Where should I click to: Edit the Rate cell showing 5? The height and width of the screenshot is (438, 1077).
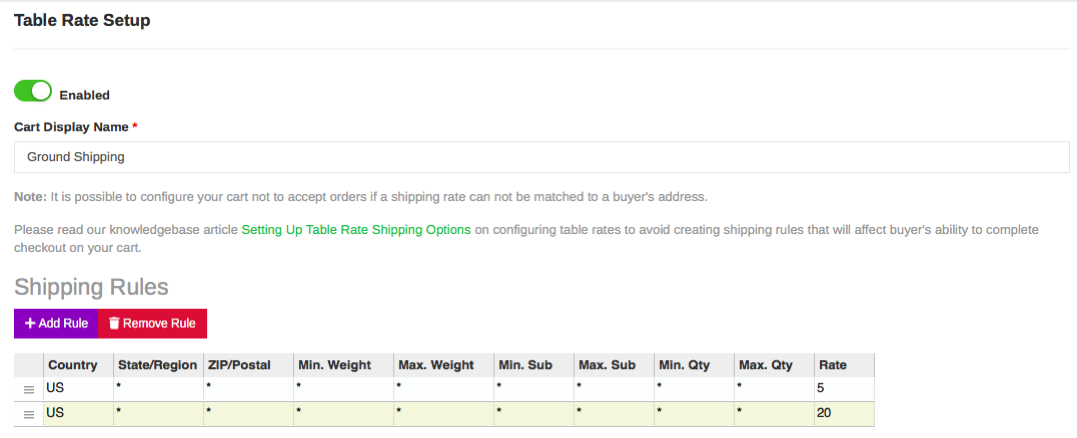pos(844,389)
